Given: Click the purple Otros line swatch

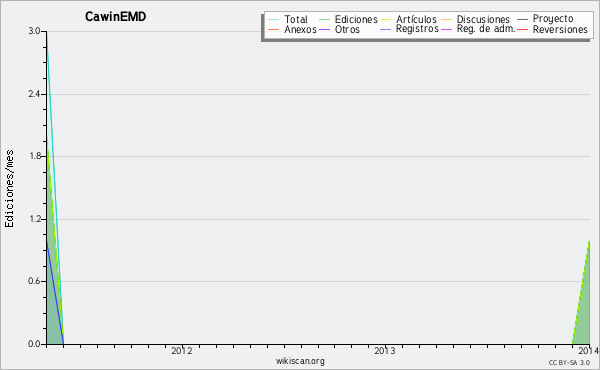Looking at the screenshot, I should [324, 29].
